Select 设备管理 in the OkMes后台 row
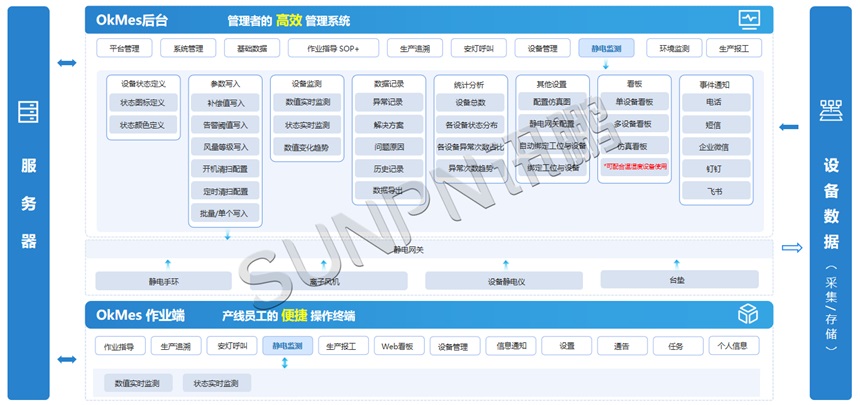Viewport: 860px width, 405px height. [x=543, y=48]
